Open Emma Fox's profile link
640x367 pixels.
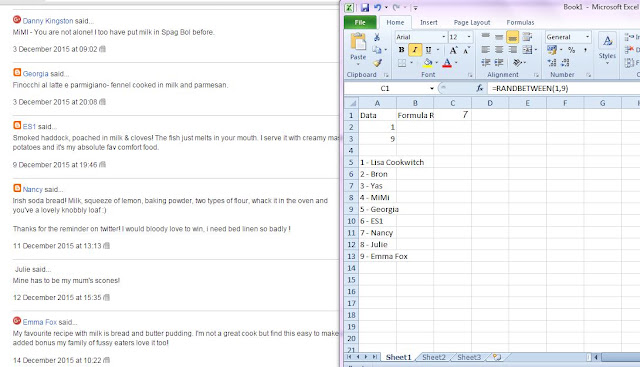point(40,322)
